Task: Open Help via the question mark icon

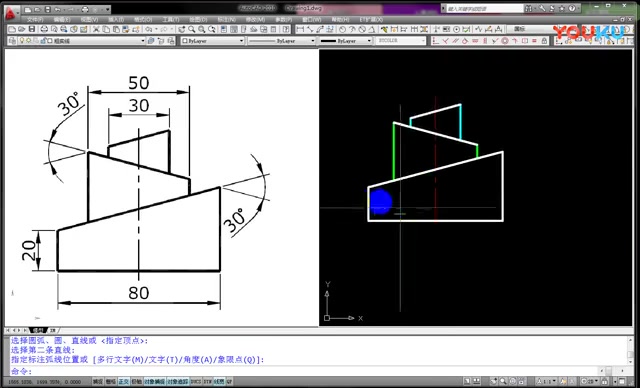Action: 572,8
